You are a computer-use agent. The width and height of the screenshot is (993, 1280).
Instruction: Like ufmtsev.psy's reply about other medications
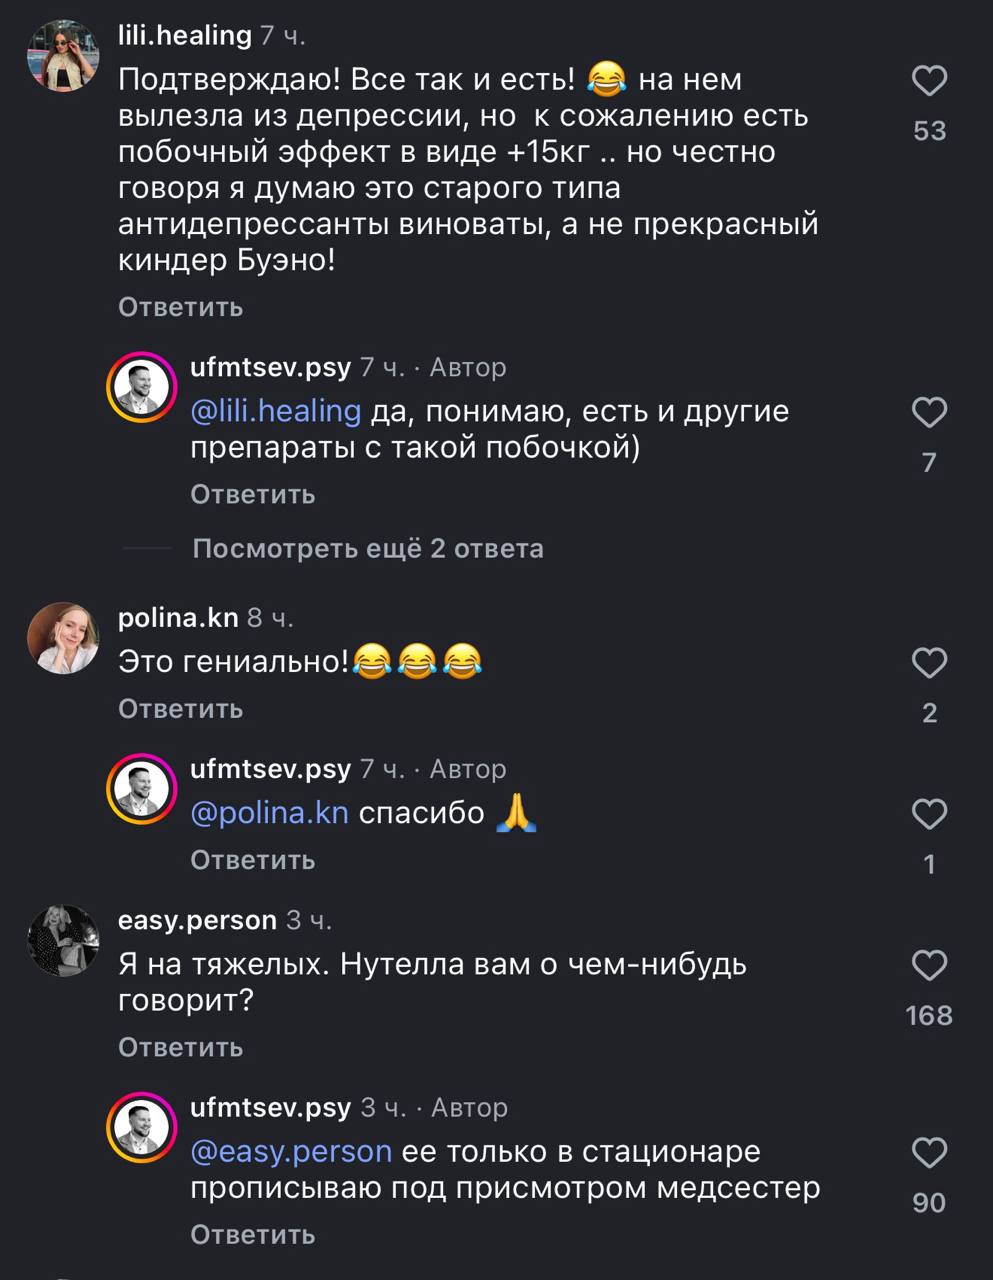coord(929,412)
